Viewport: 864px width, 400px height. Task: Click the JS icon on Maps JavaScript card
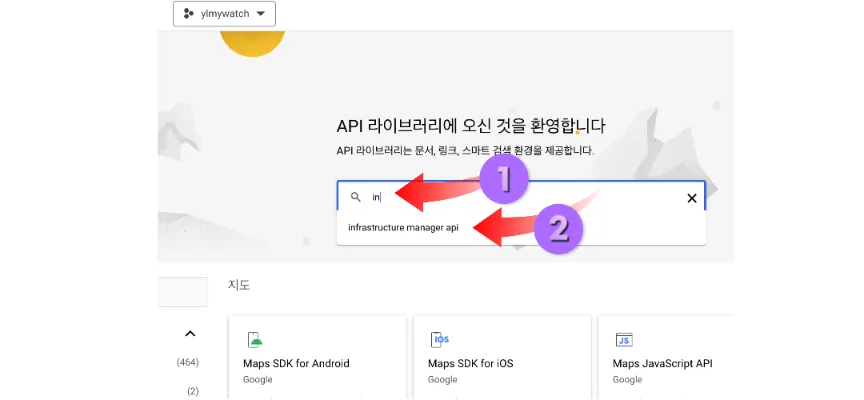pos(624,339)
